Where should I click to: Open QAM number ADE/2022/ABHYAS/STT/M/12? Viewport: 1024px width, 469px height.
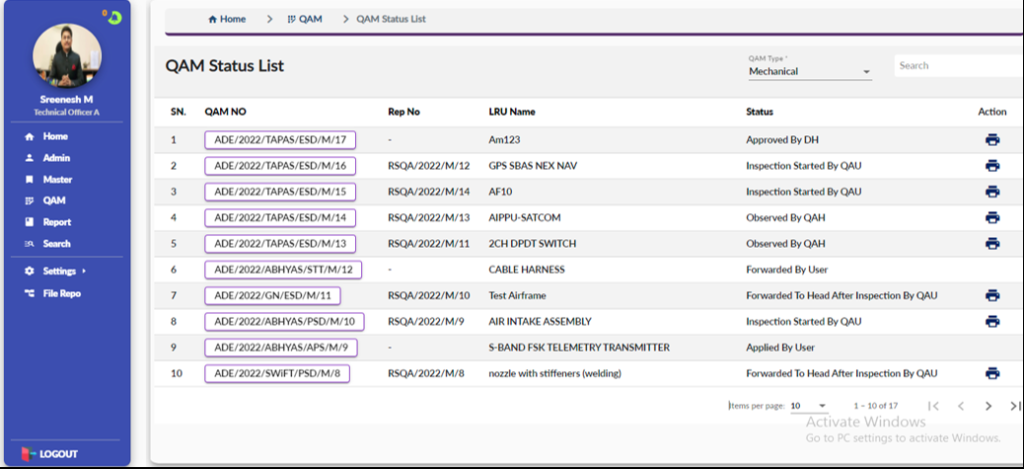pos(283,269)
